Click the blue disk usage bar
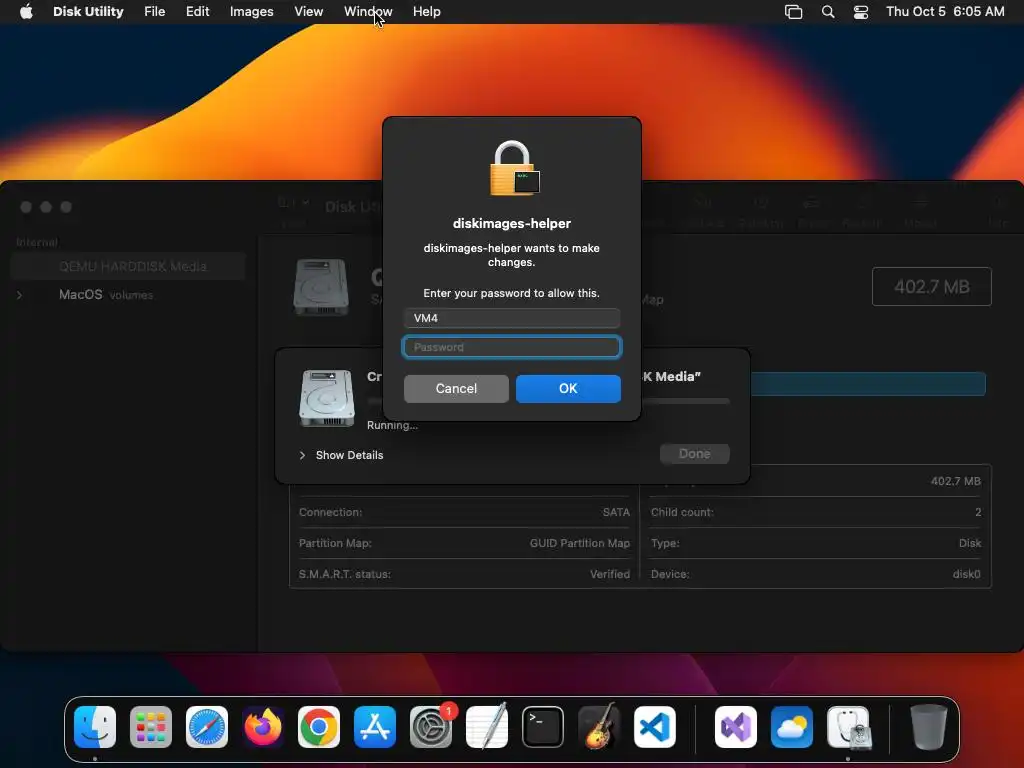 pos(868,384)
